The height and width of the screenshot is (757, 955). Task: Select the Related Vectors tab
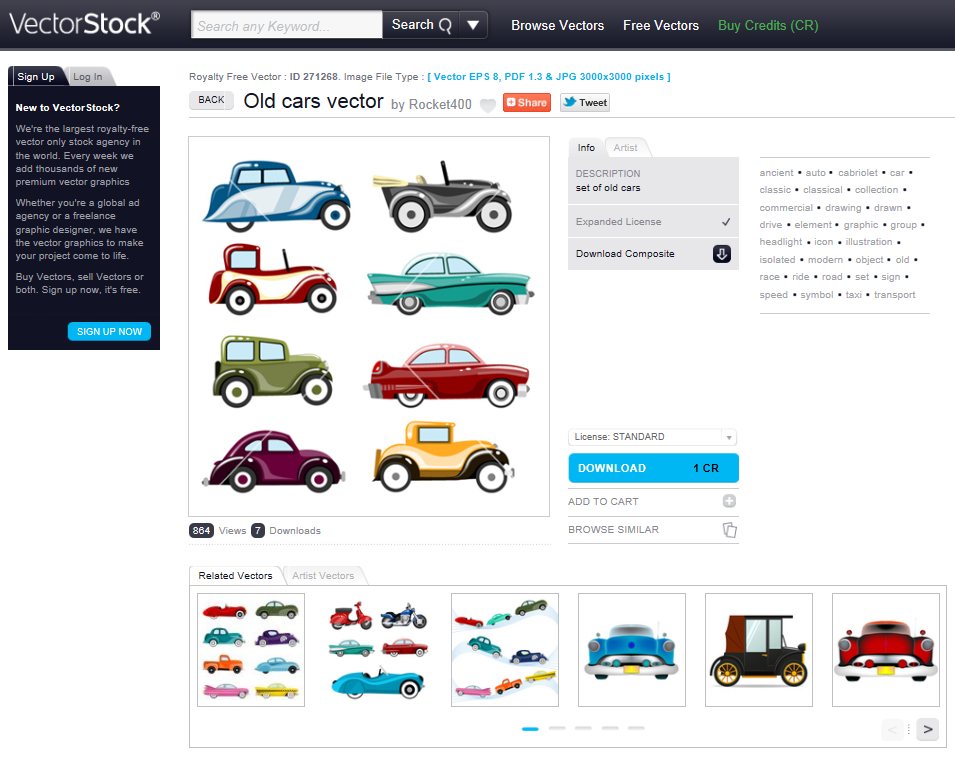click(x=235, y=576)
